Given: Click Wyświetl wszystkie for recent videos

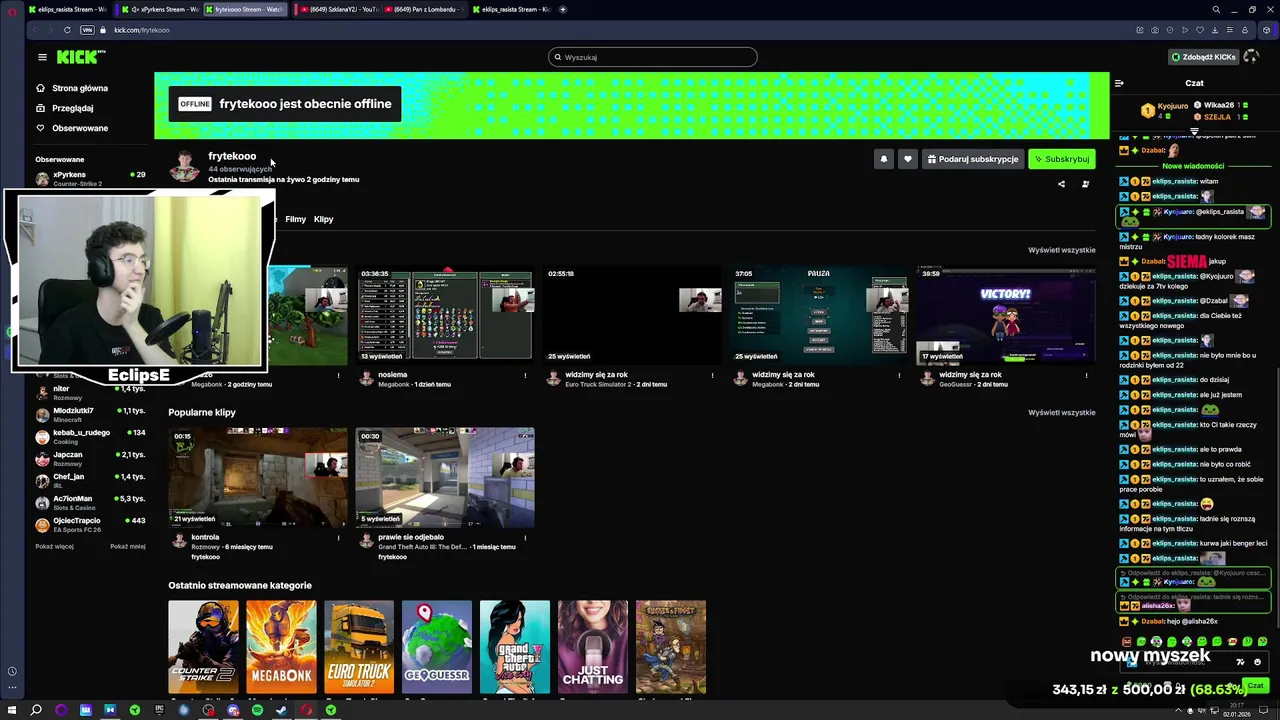Looking at the screenshot, I should [1061, 250].
